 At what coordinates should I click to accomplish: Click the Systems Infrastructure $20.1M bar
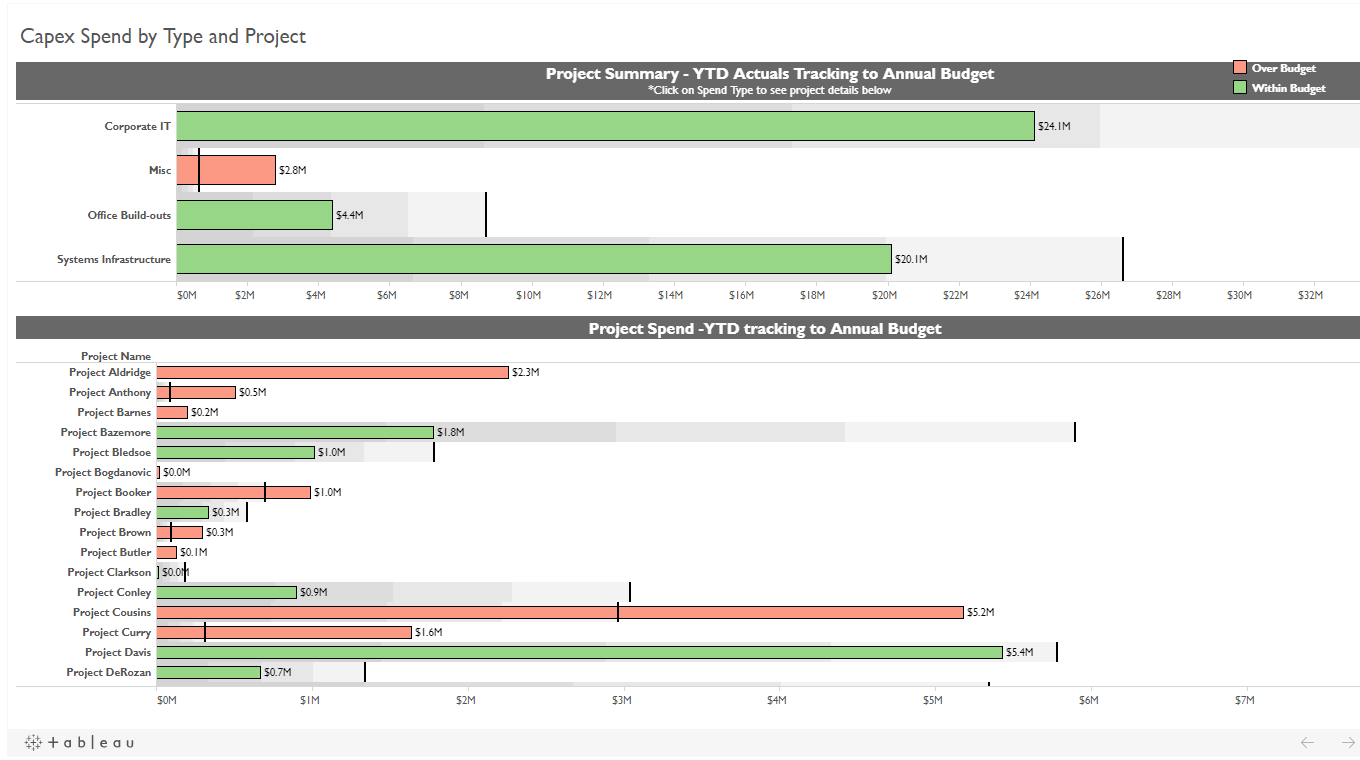coord(534,259)
